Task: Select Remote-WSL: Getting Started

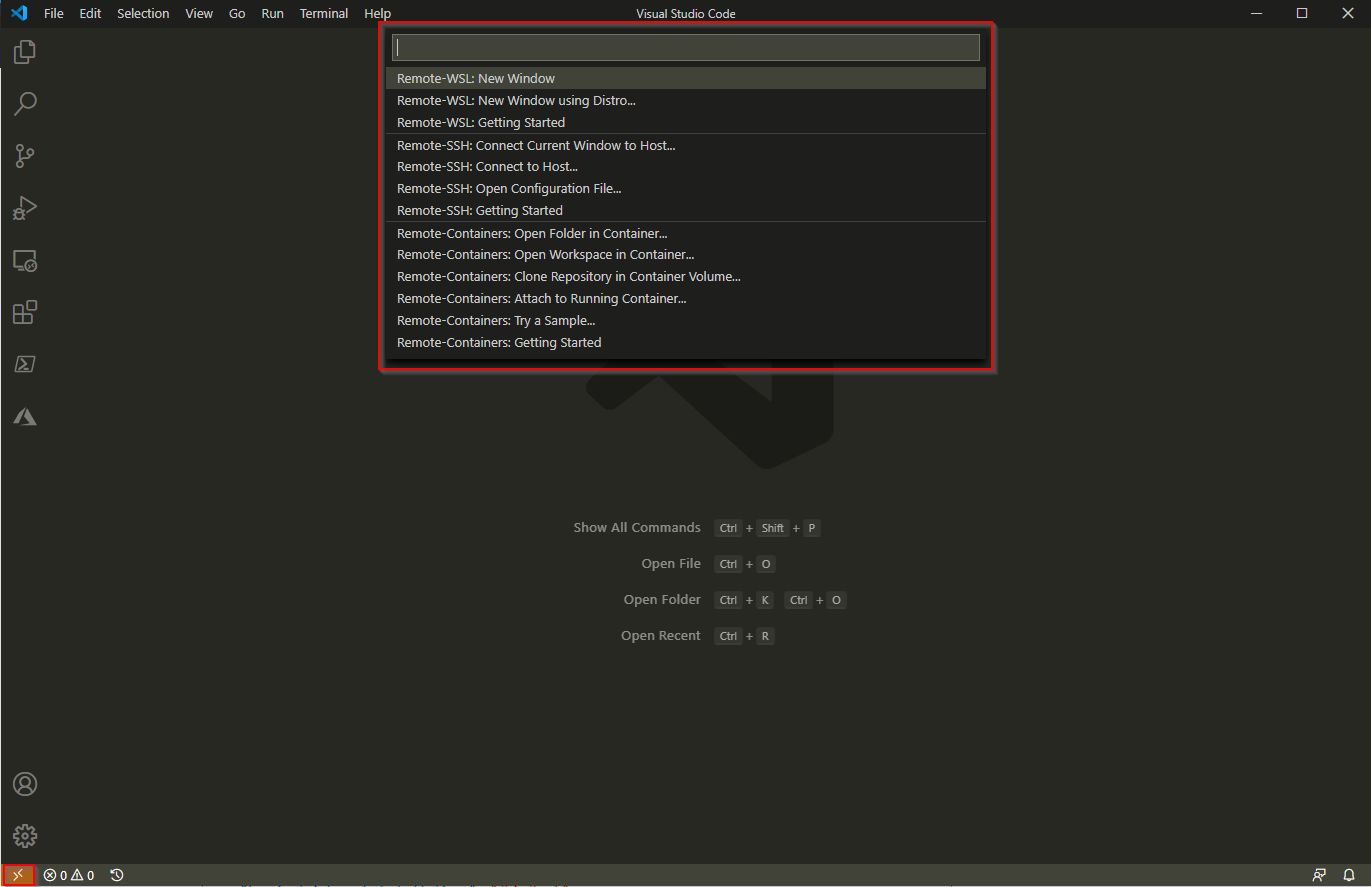Action: [x=686, y=122]
